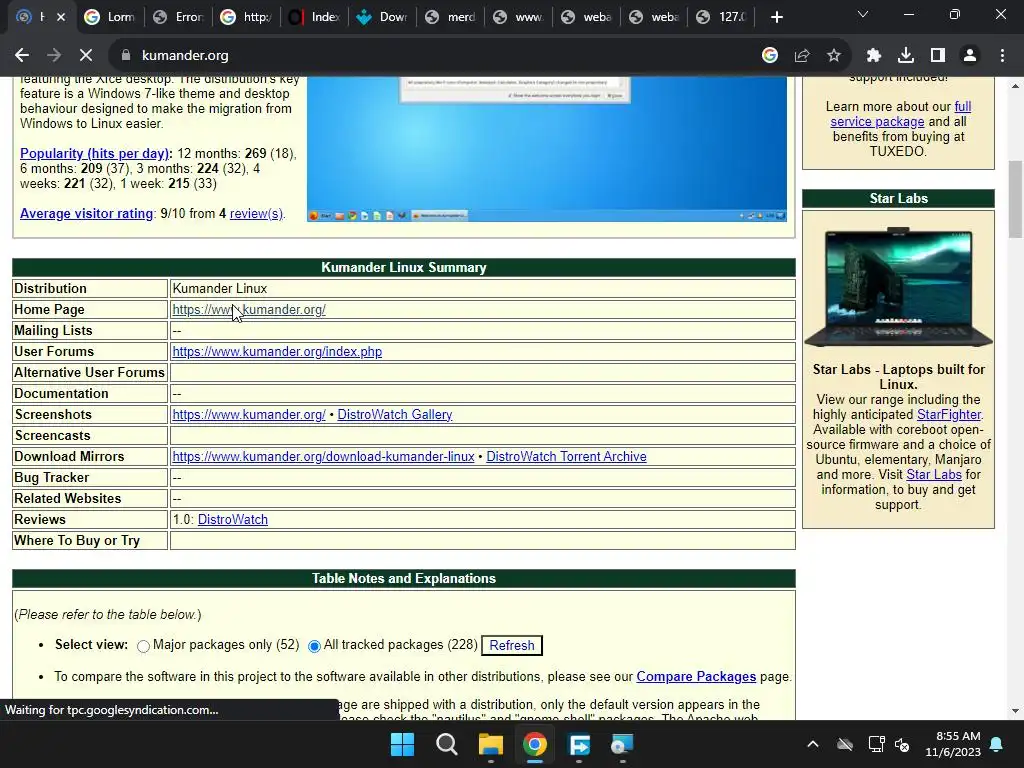This screenshot has height=768, width=1024.
Task: Open the profile avatar icon
Action: tap(970, 56)
